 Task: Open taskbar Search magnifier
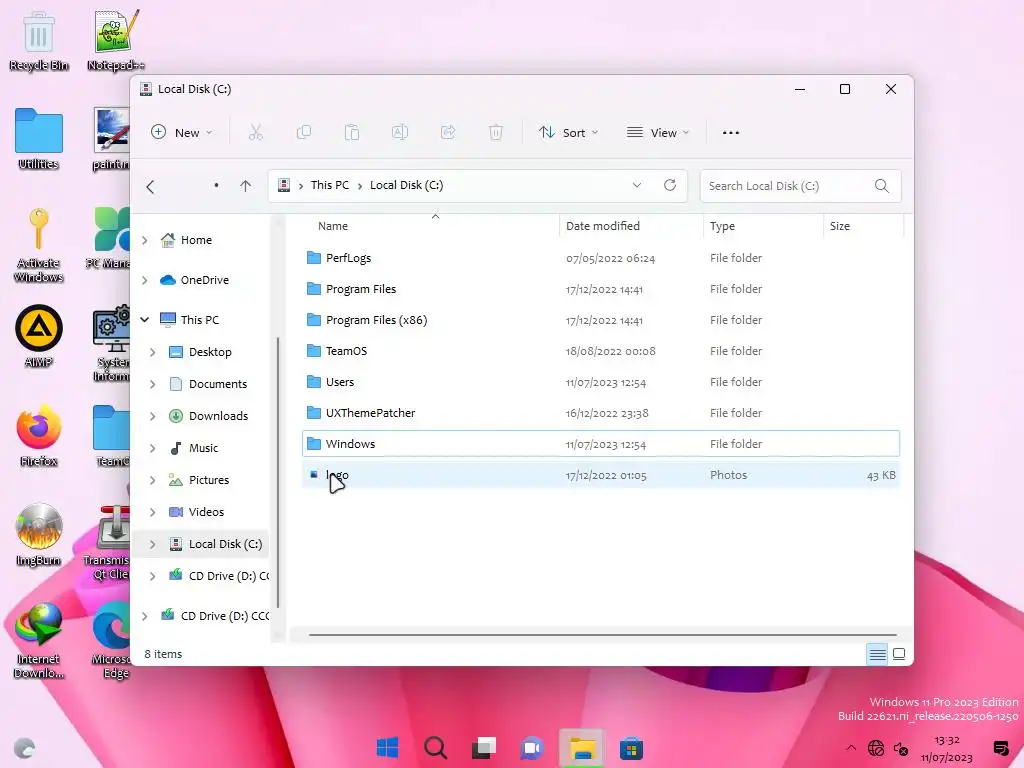tap(435, 748)
